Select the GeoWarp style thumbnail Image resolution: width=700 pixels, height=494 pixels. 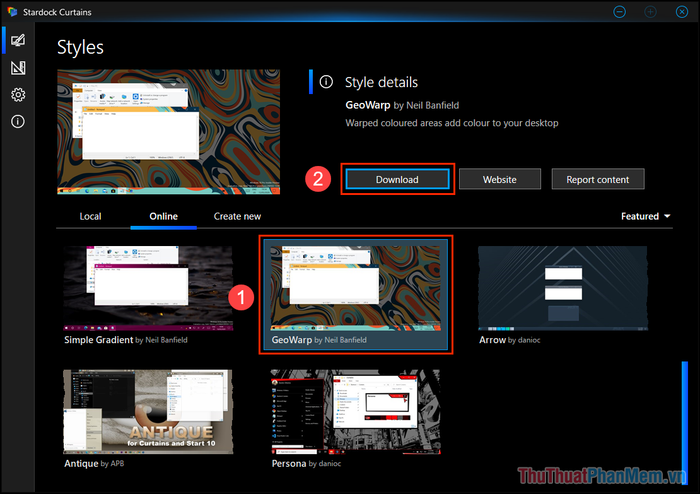[355, 288]
